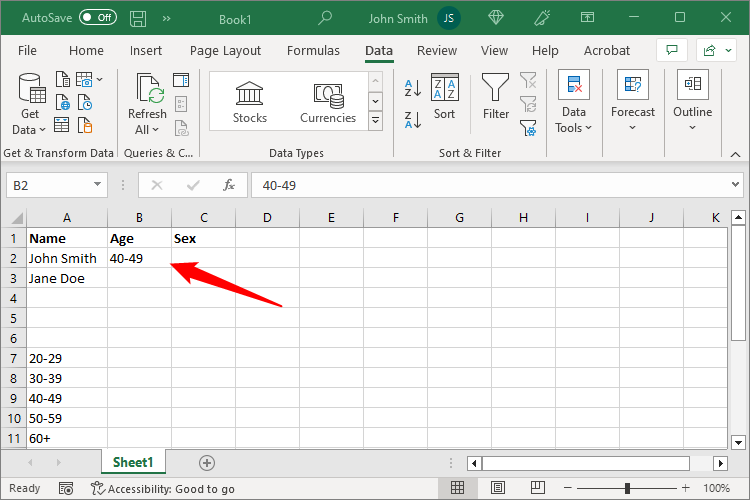Select the Currencies data type

coord(328,102)
